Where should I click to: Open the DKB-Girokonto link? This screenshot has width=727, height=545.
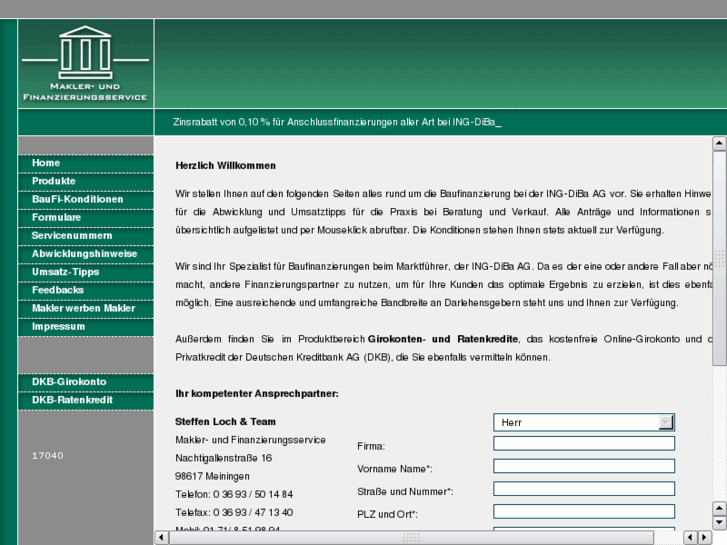86,382
